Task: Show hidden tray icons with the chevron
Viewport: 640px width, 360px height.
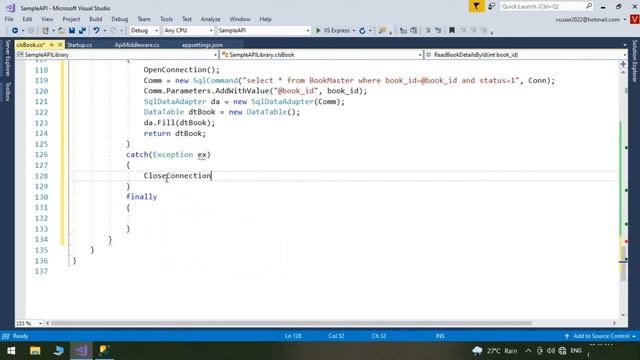Action: (x=528, y=351)
